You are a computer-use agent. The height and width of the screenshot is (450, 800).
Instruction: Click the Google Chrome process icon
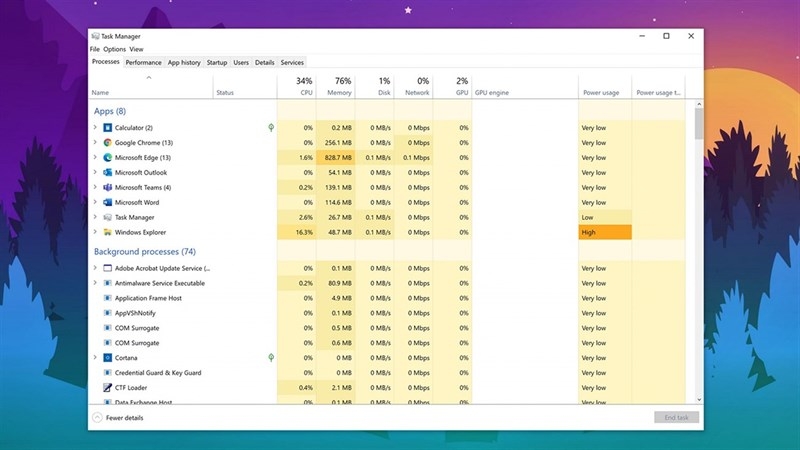pyautogui.click(x=107, y=143)
